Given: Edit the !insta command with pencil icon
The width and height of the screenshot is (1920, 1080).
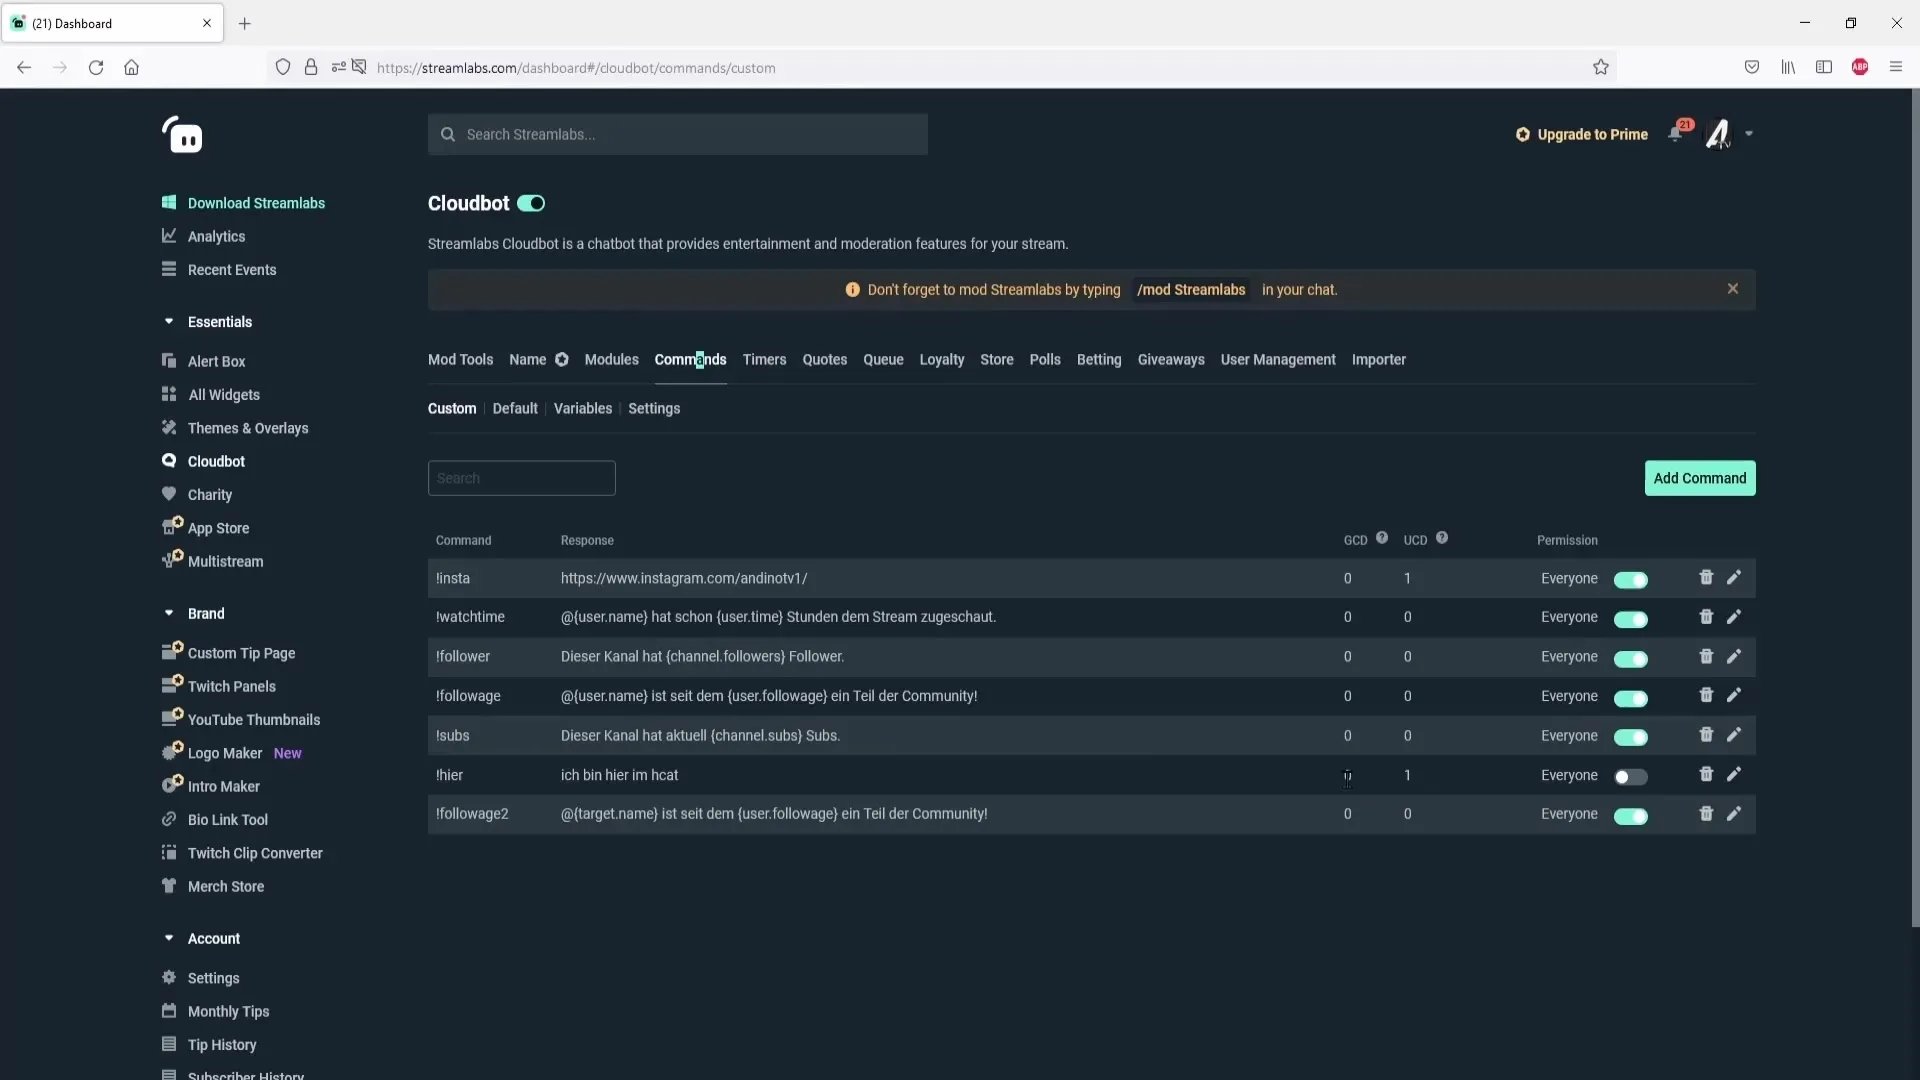Looking at the screenshot, I should (1734, 578).
